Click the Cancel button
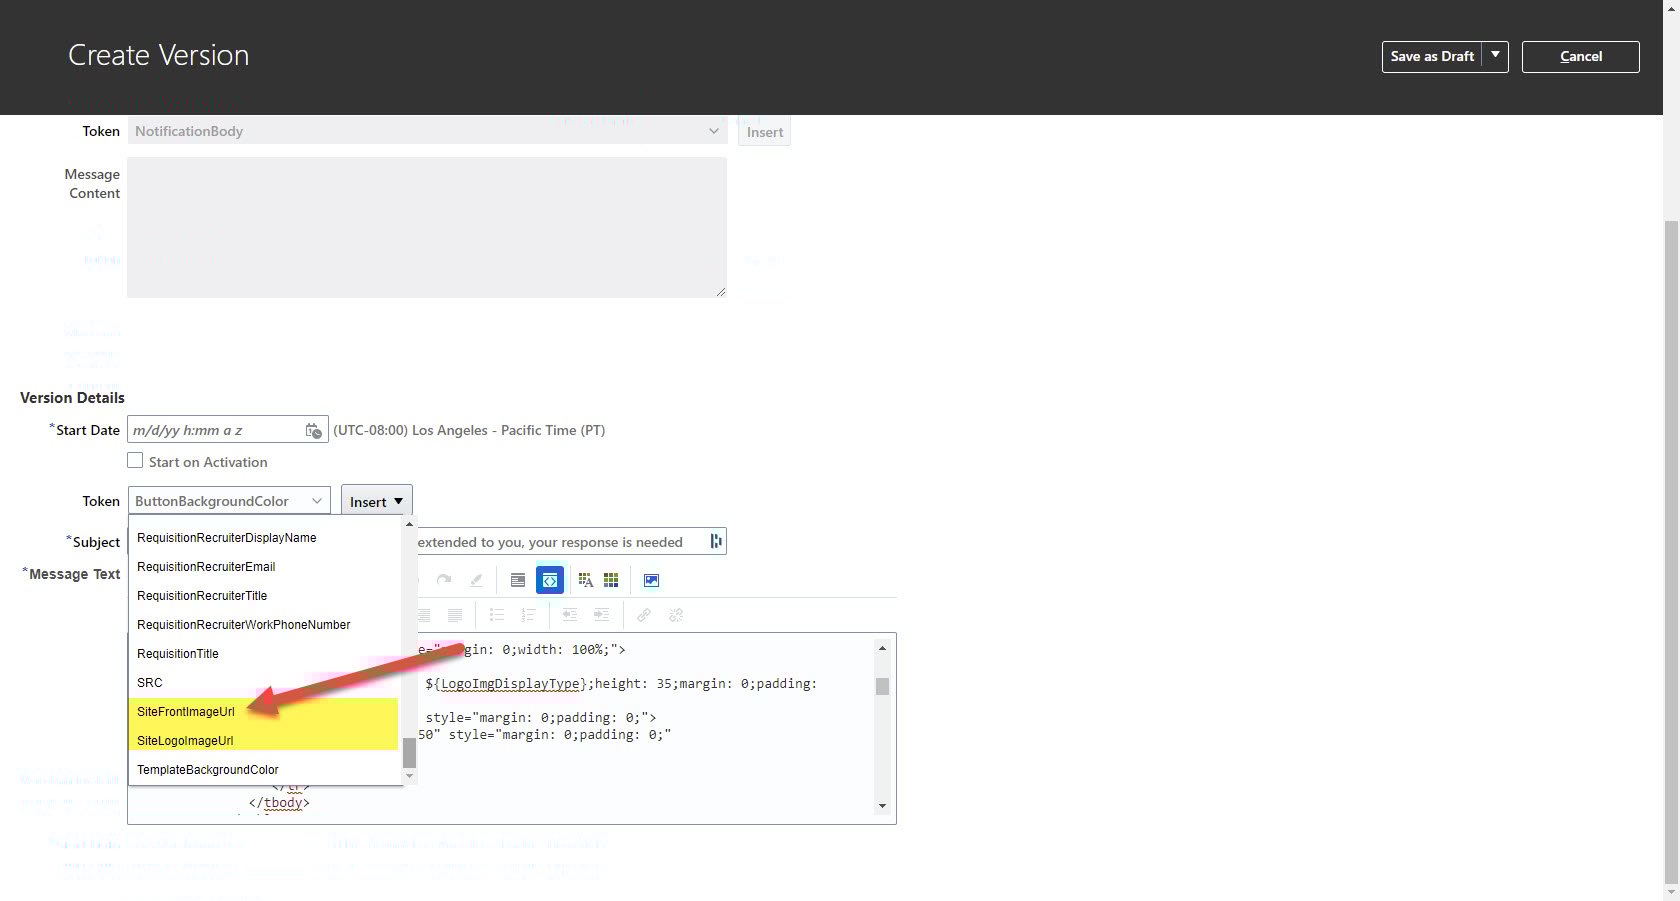Screen dimensions: 1680x901 coord(1580,56)
